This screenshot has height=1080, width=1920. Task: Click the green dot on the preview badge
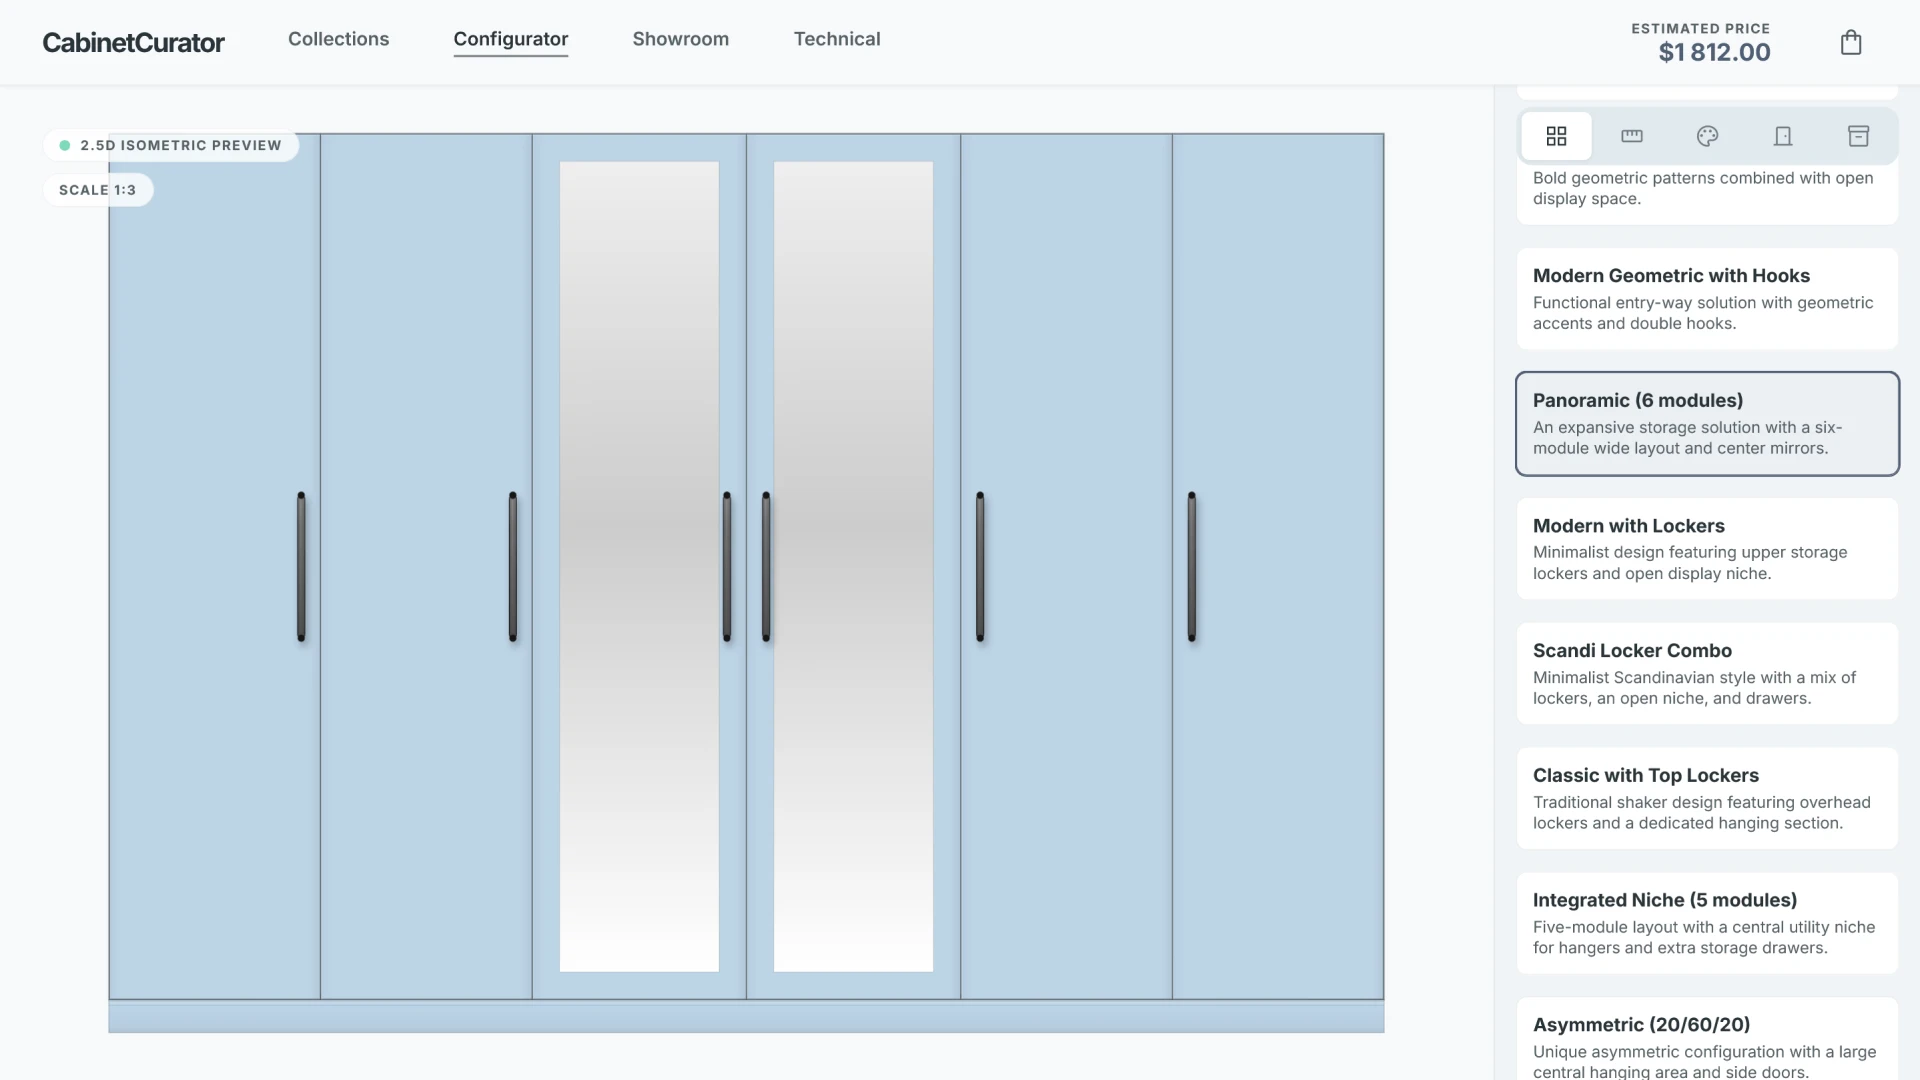point(65,145)
